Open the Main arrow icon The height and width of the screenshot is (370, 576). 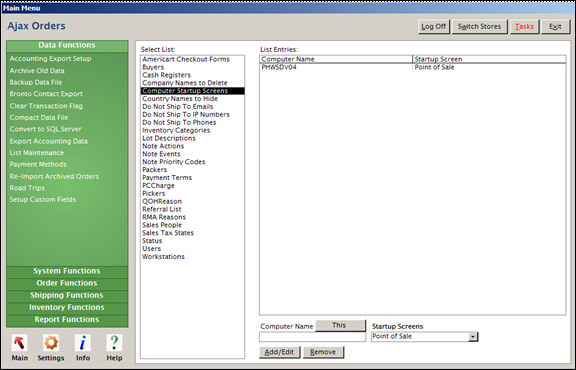point(19,343)
